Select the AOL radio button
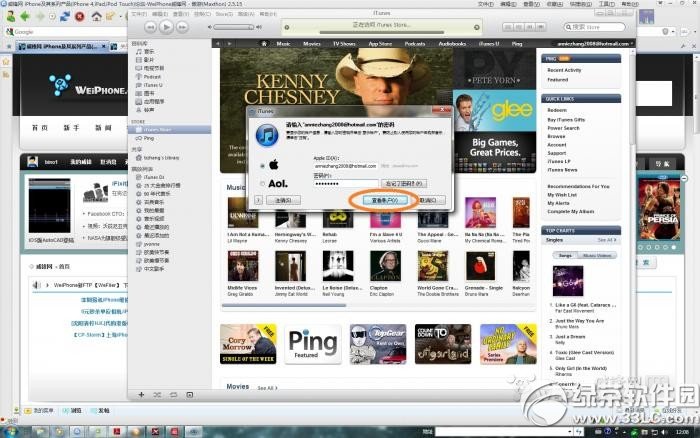The height and width of the screenshot is (438, 700). coord(262,184)
